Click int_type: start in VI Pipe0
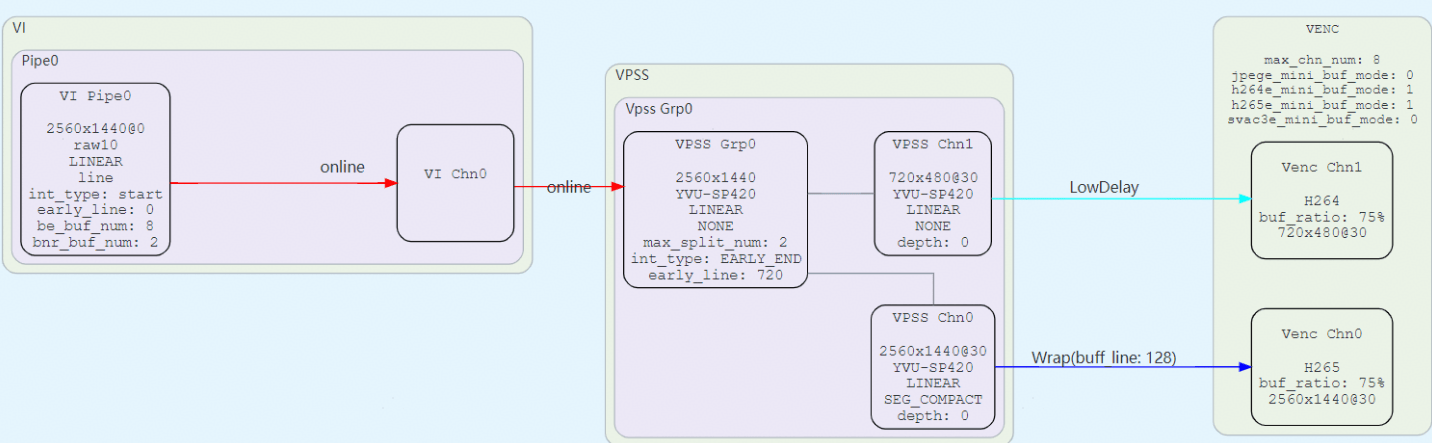Screen dimensions: 1432x443 (96, 194)
